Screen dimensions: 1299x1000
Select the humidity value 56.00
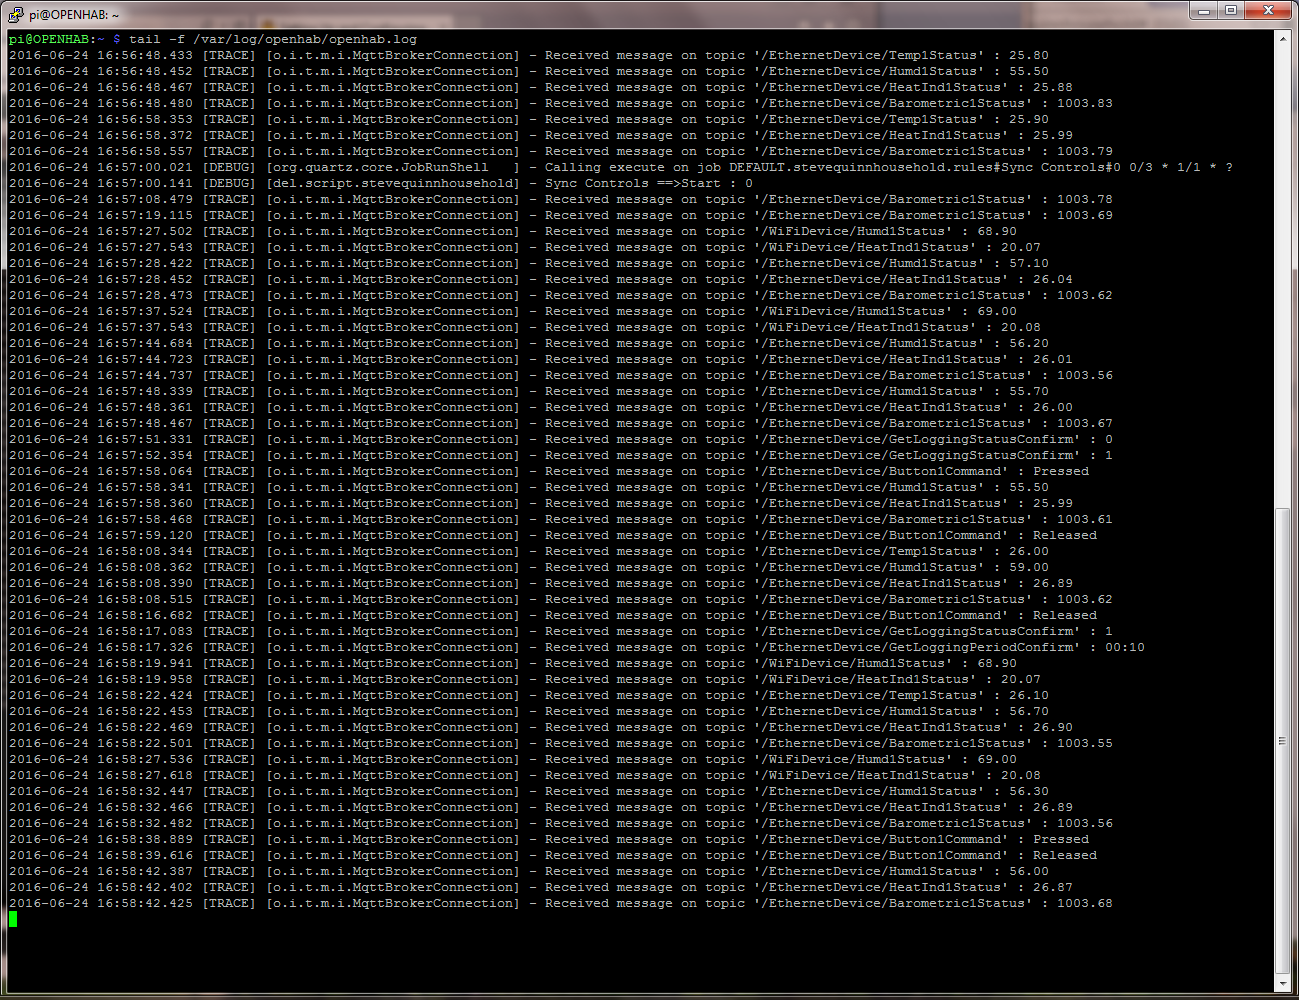tap(1029, 871)
